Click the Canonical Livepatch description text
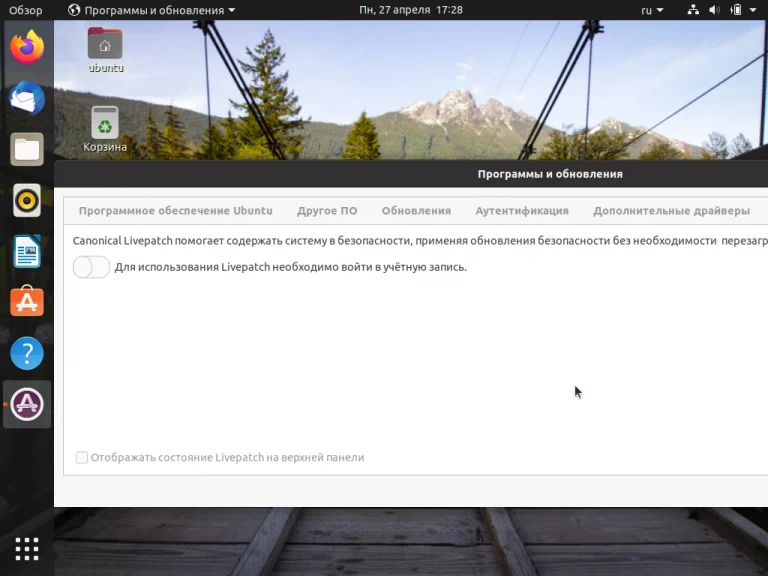The width and height of the screenshot is (768, 576). coord(420,240)
